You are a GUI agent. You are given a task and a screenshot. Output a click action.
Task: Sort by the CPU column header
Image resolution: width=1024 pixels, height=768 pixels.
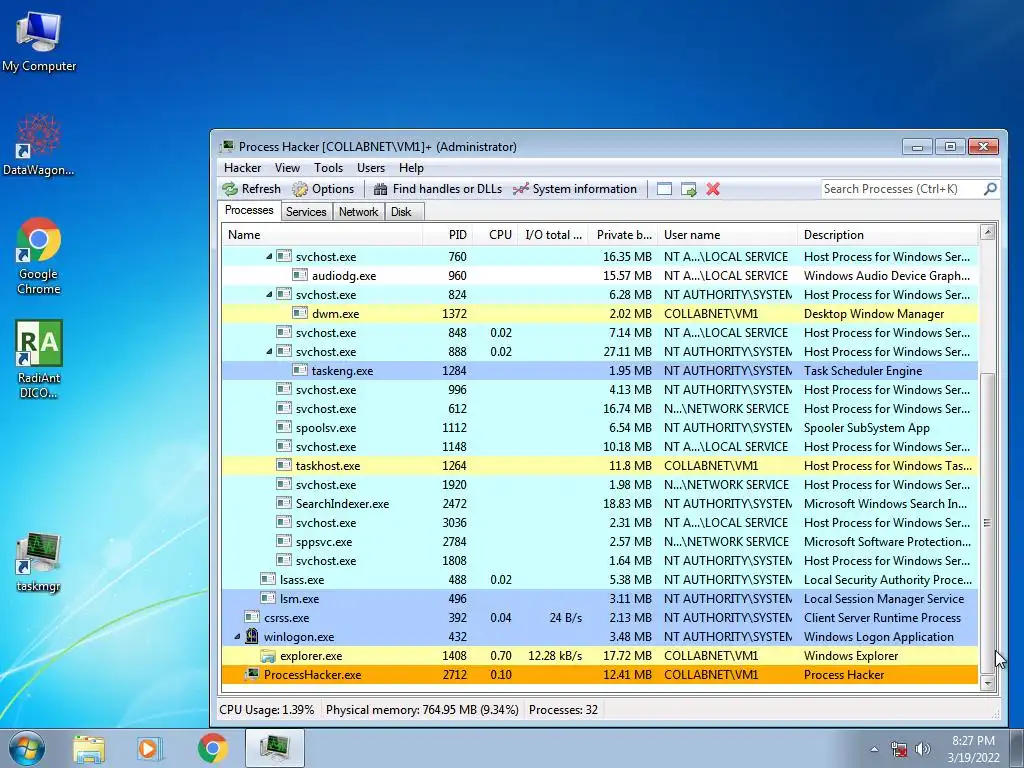click(x=494, y=235)
